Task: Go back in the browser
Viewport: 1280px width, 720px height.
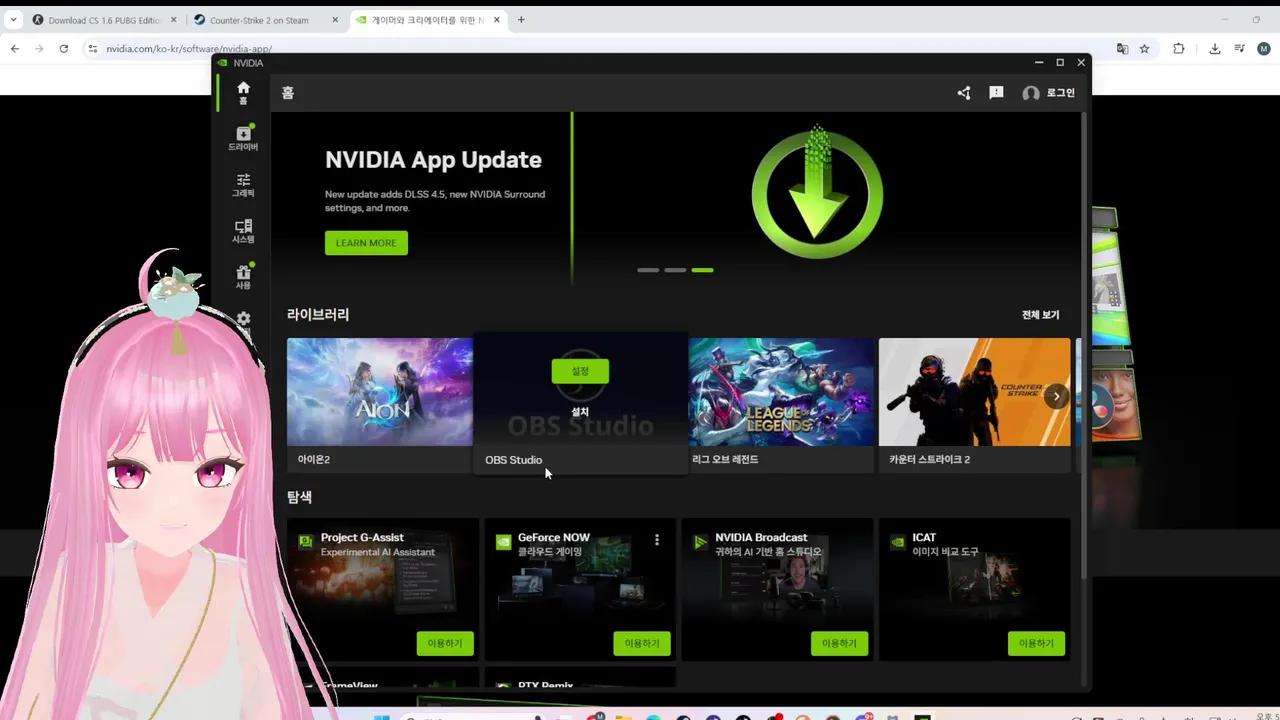Action: coord(15,49)
